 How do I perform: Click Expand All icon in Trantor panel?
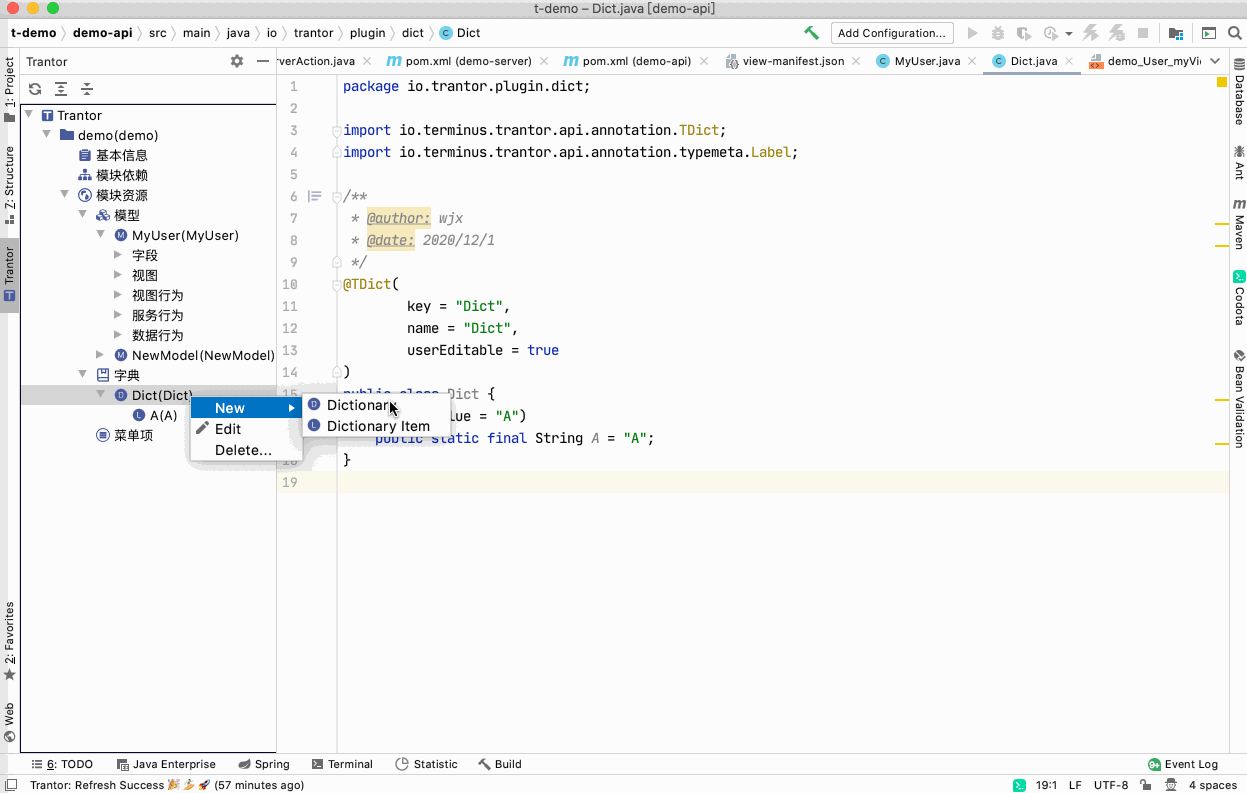61,88
